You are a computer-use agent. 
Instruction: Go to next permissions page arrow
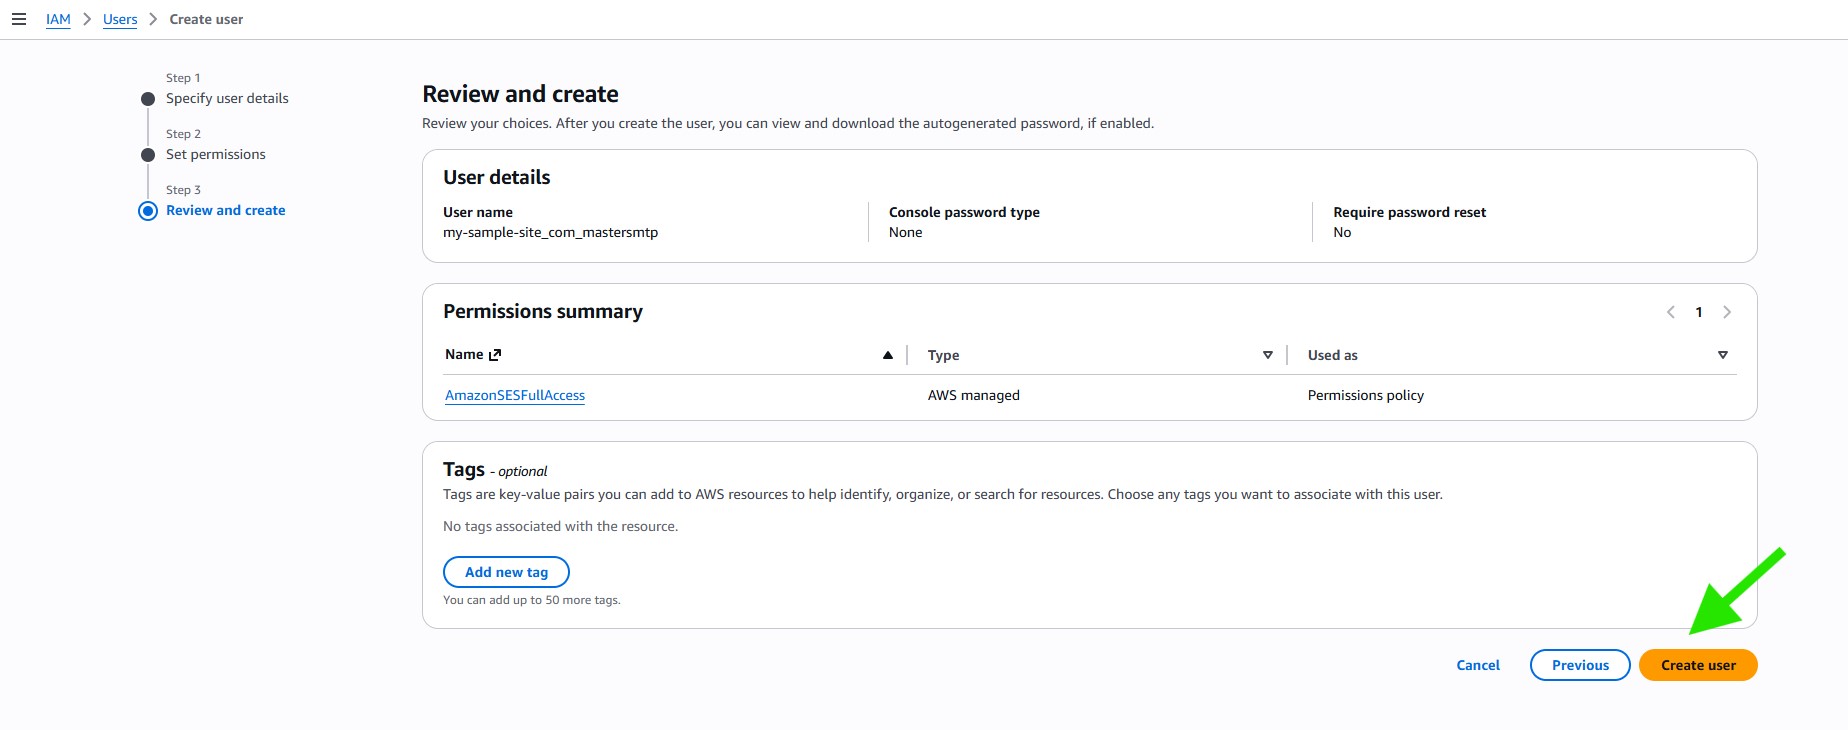point(1726,312)
